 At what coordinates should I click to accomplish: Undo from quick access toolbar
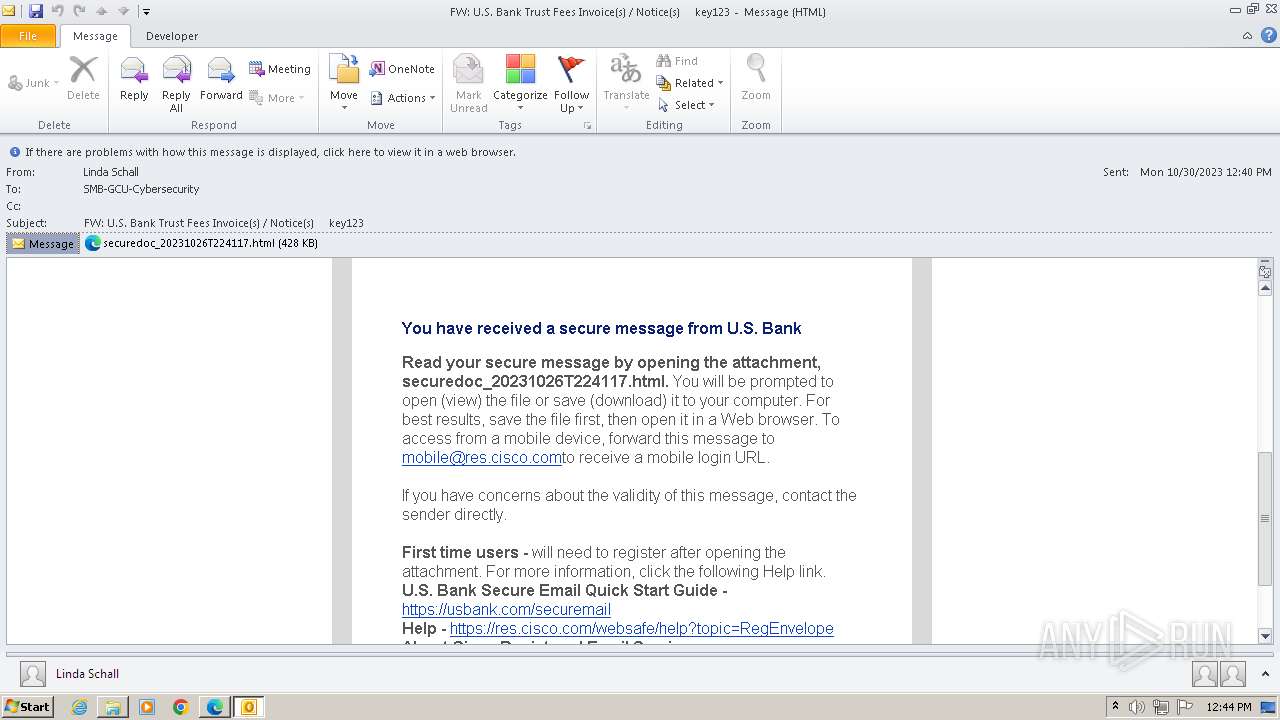coord(57,11)
